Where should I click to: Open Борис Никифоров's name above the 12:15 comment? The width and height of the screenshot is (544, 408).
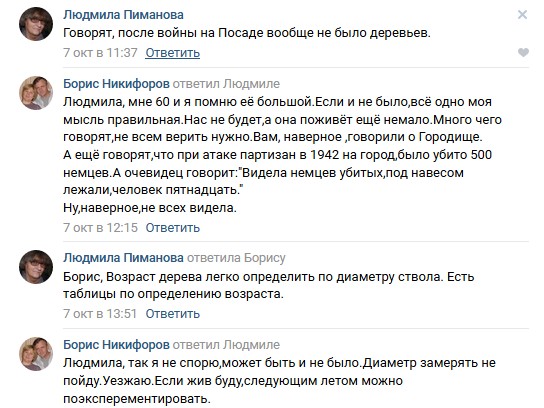coord(116,84)
